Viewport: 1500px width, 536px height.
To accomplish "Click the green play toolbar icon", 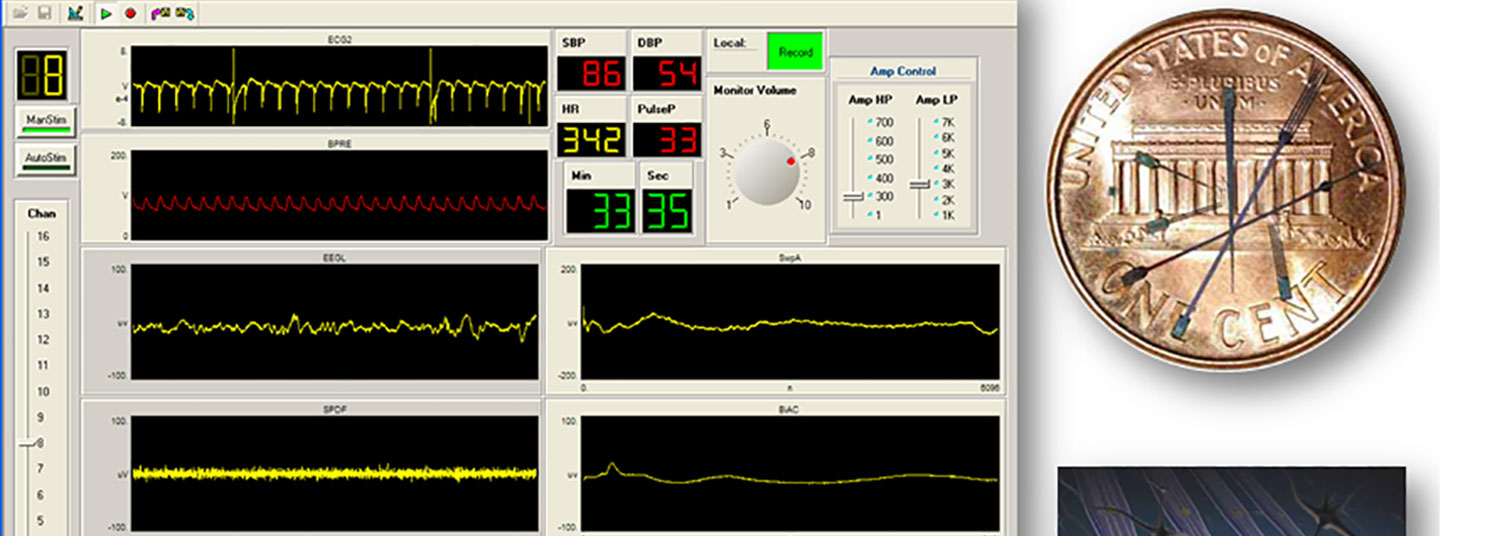I will (x=106, y=13).
